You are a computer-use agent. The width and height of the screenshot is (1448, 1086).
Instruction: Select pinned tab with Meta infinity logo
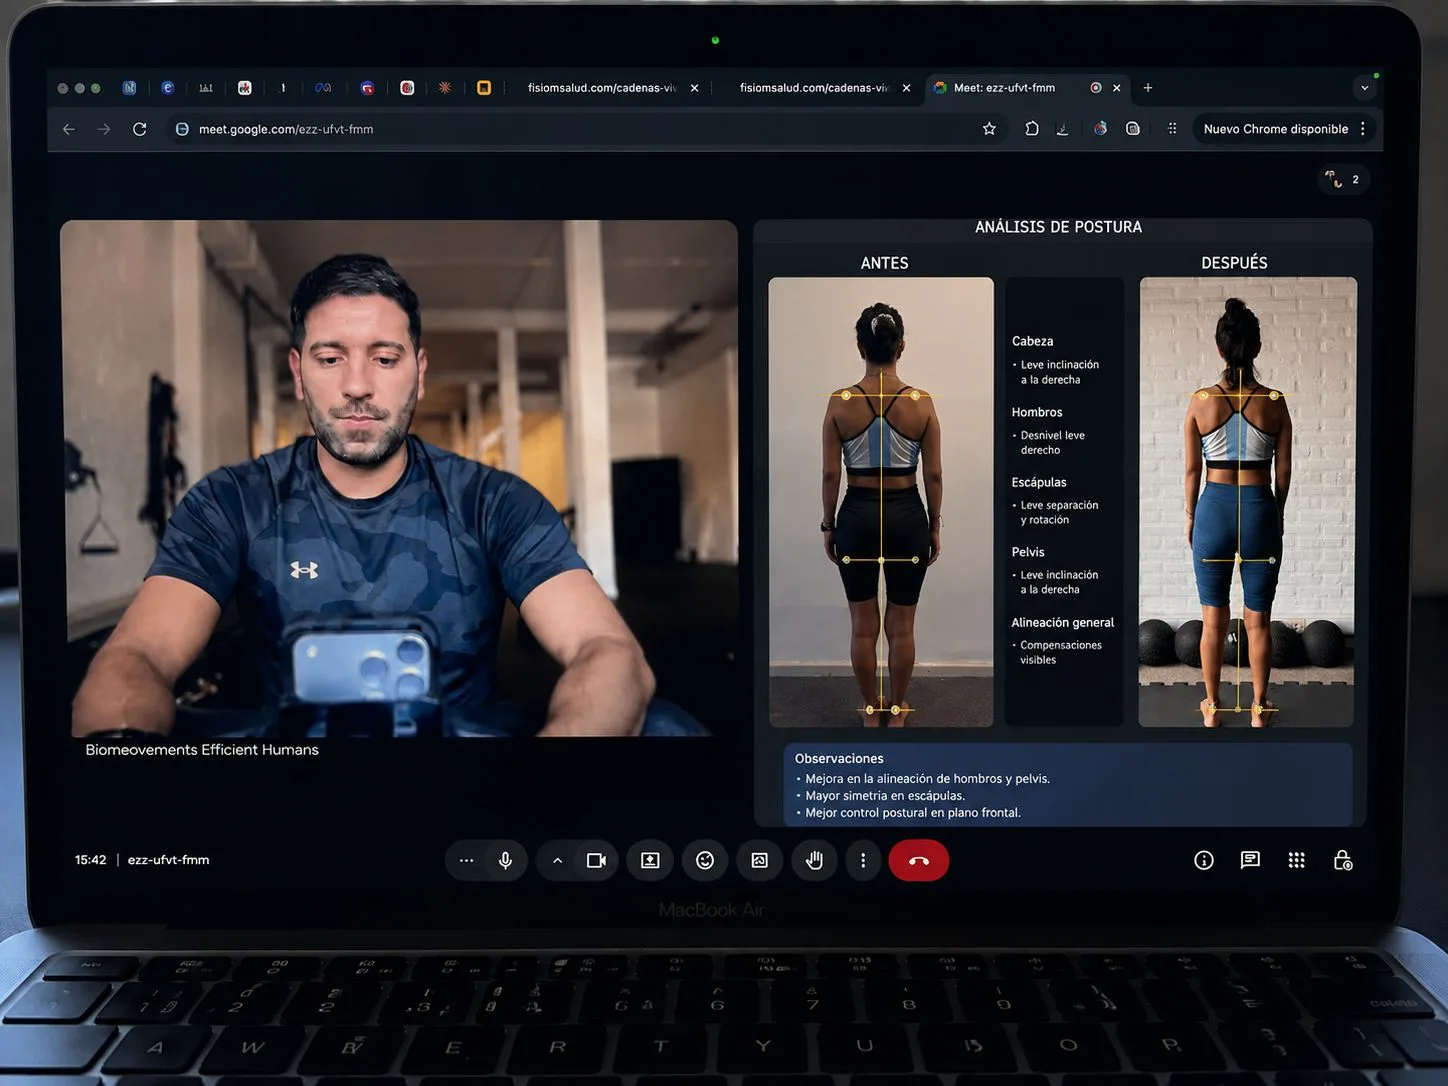point(323,88)
